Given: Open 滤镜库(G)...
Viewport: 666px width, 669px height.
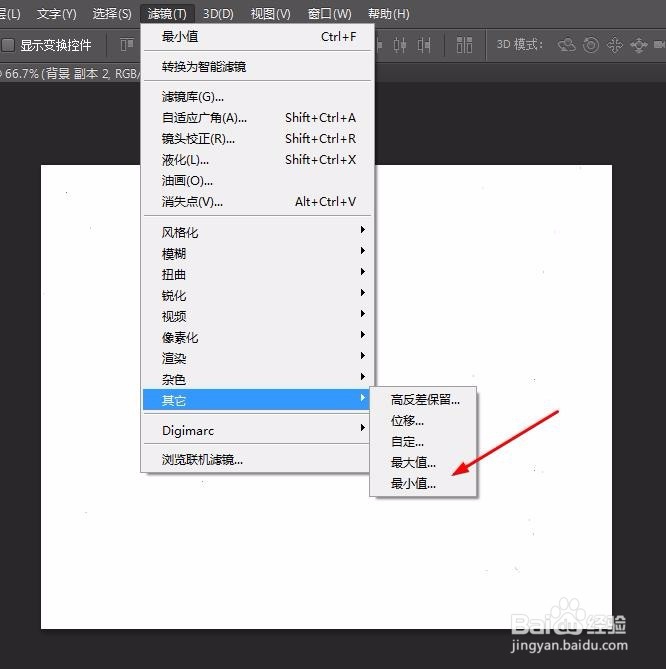Looking at the screenshot, I should 258,97.
